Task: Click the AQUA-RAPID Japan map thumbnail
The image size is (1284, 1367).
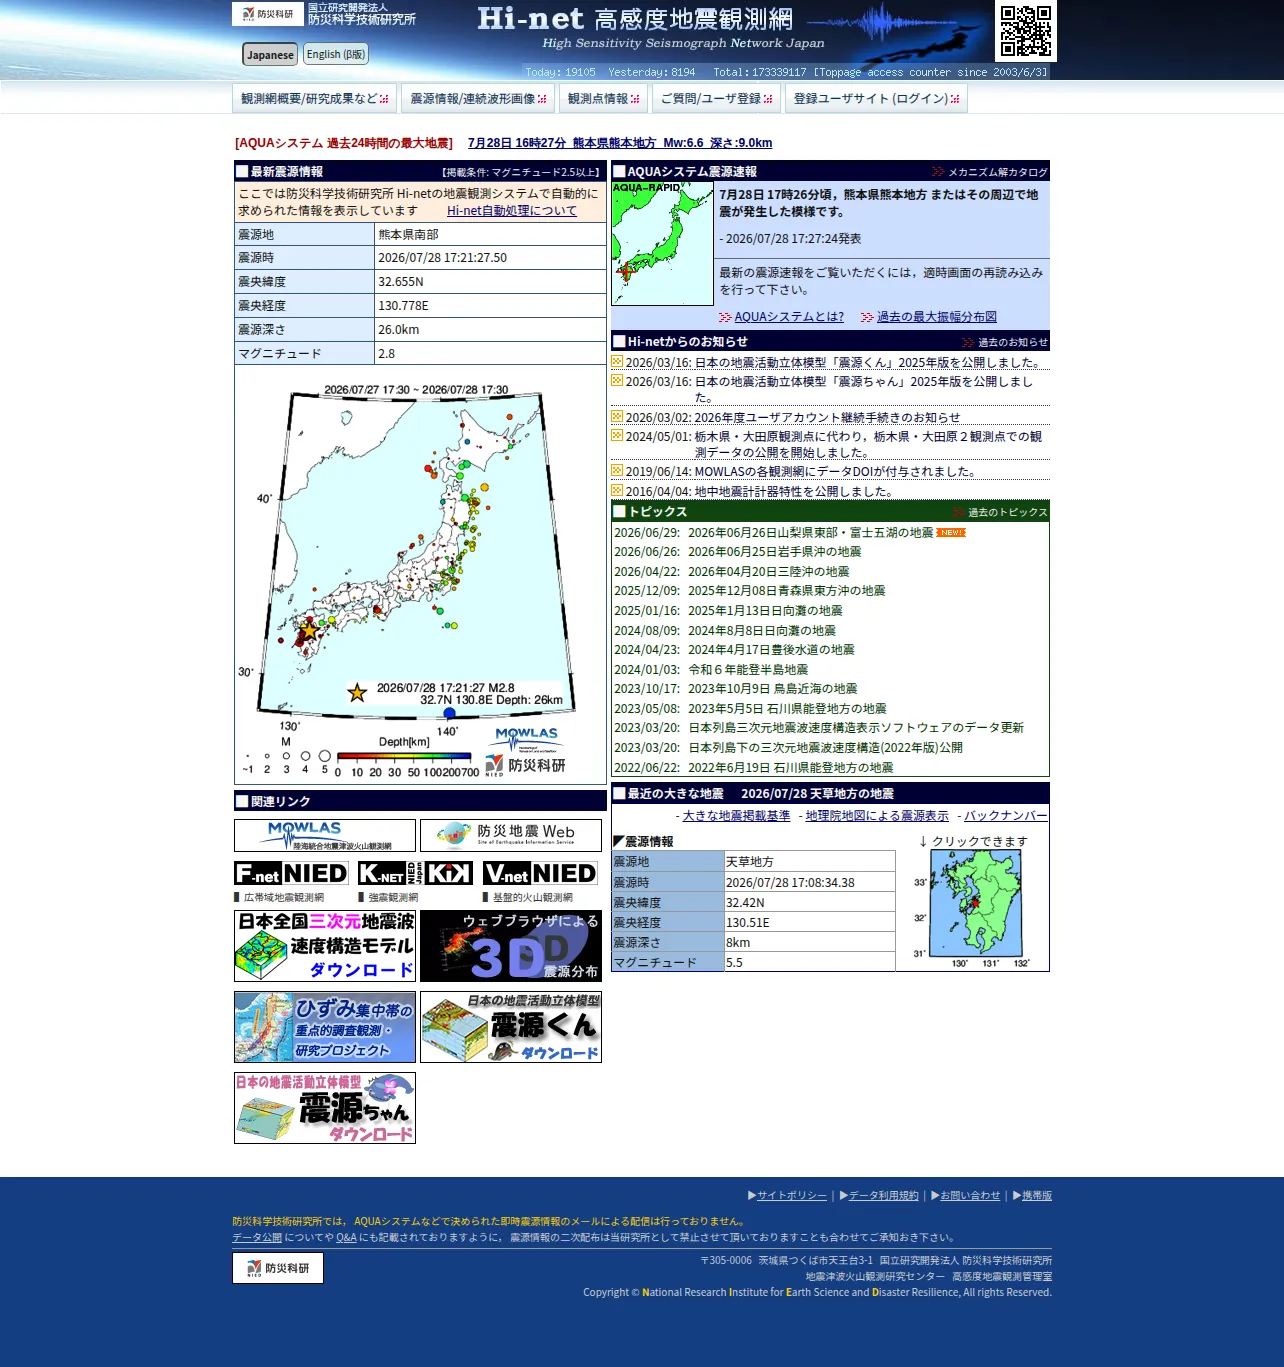Action: [662, 244]
